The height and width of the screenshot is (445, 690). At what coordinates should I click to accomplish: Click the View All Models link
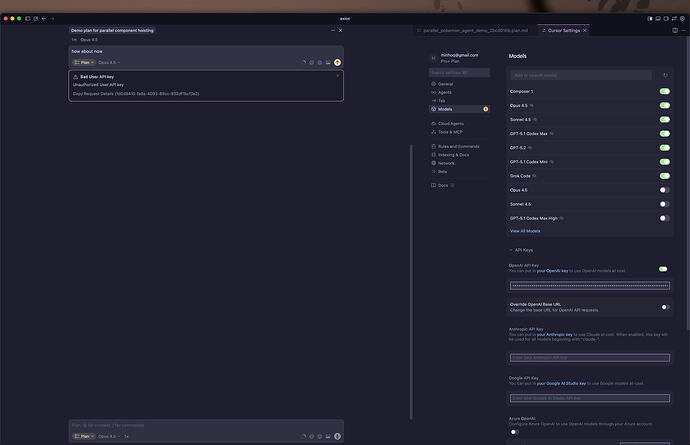525,231
